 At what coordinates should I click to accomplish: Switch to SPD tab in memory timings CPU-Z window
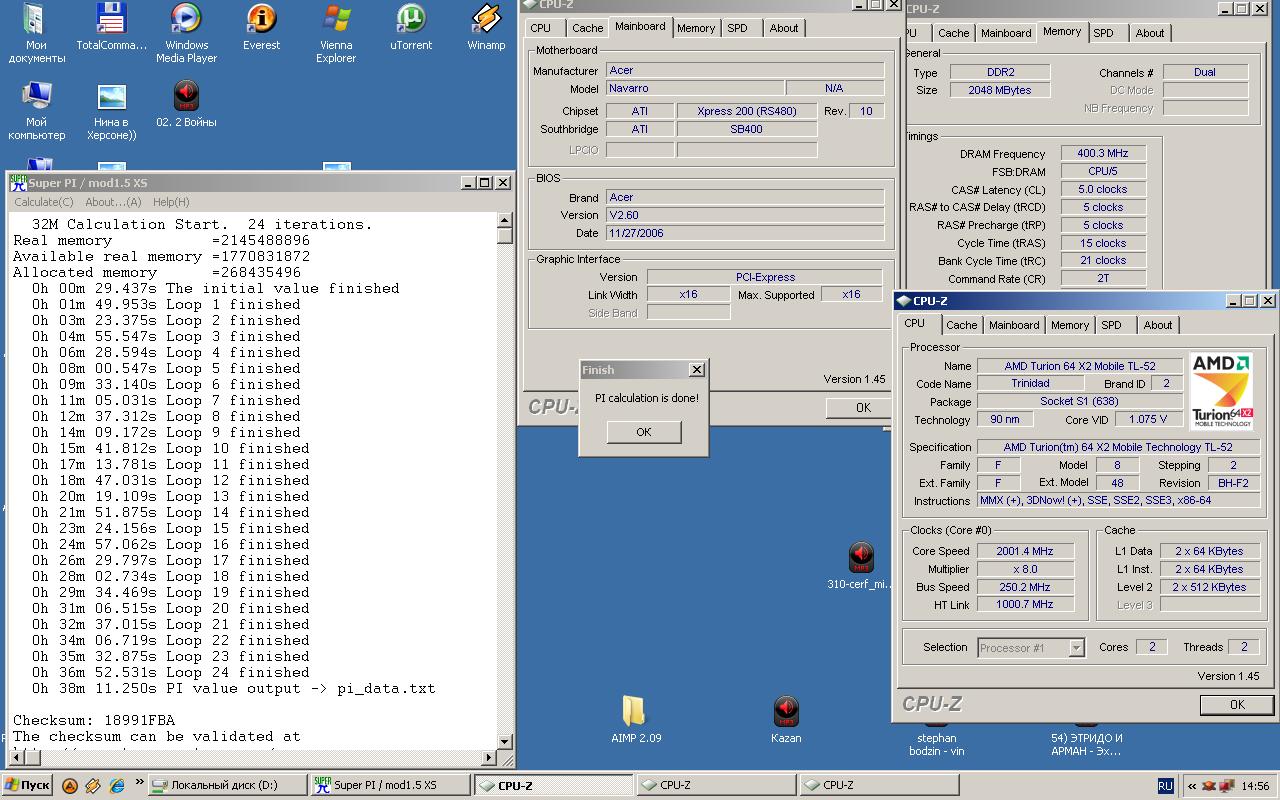1103,33
